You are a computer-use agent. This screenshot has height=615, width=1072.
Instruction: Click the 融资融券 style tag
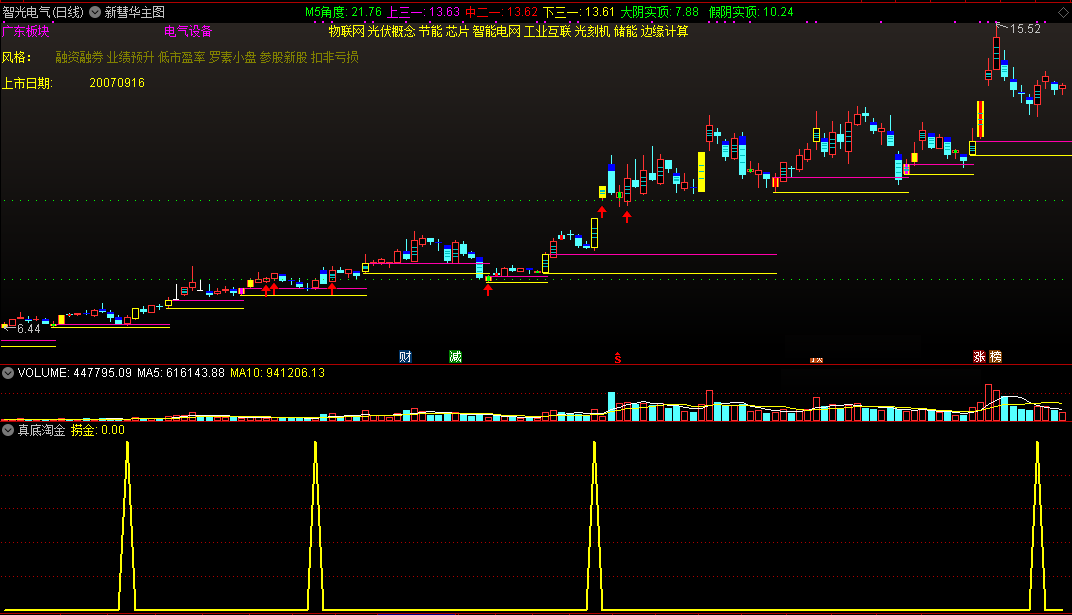(x=79, y=57)
